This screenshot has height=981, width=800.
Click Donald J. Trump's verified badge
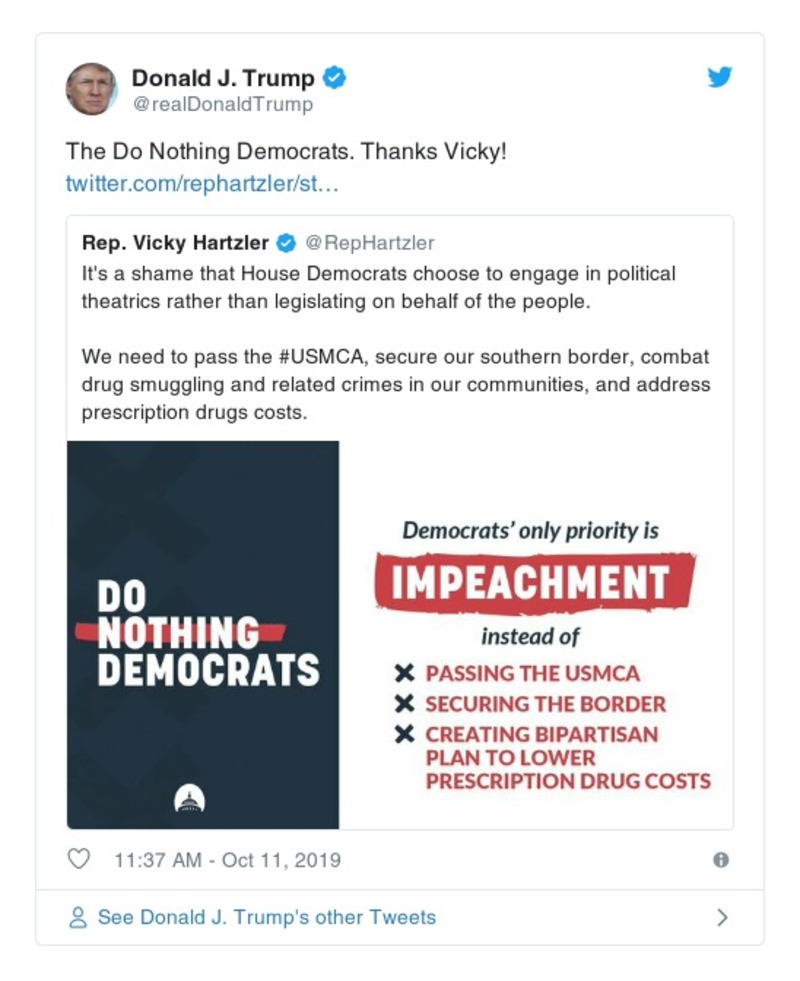334,76
